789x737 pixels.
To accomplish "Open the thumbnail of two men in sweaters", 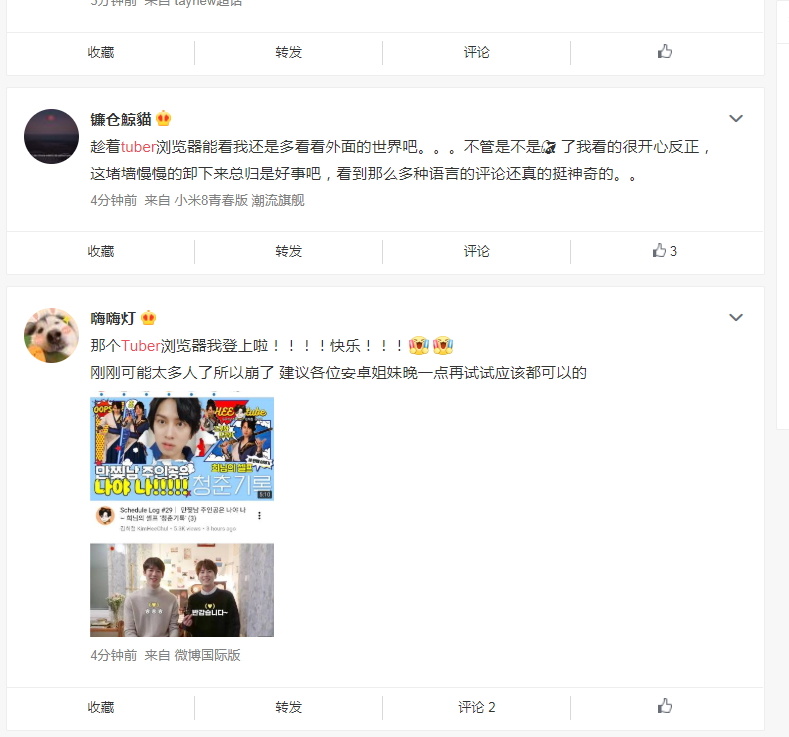I will pyautogui.click(x=182, y=590).
